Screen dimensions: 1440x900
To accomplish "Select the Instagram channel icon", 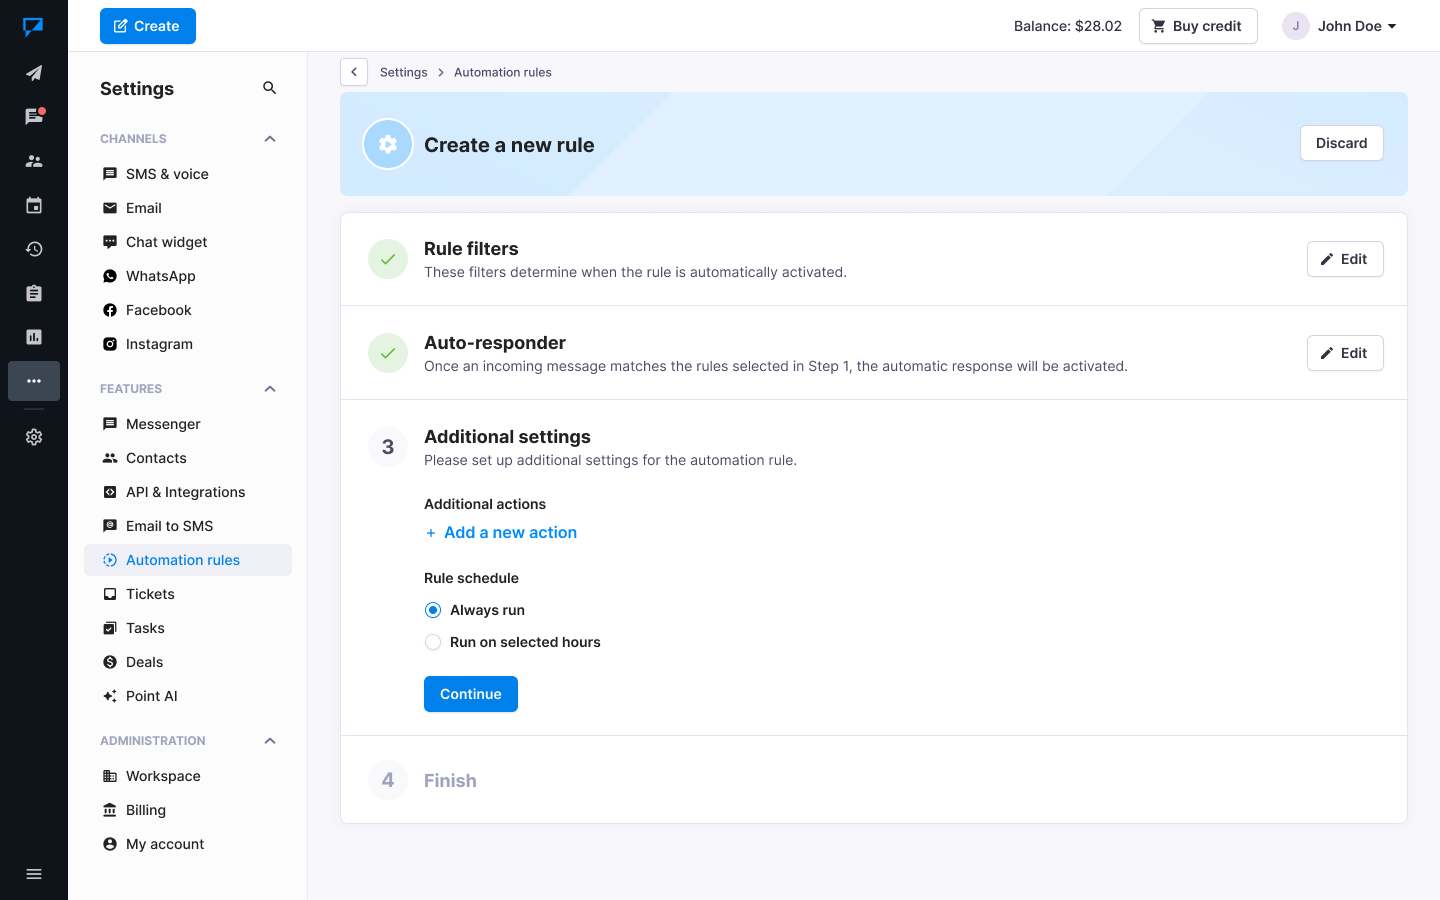I will click(110, 343).
